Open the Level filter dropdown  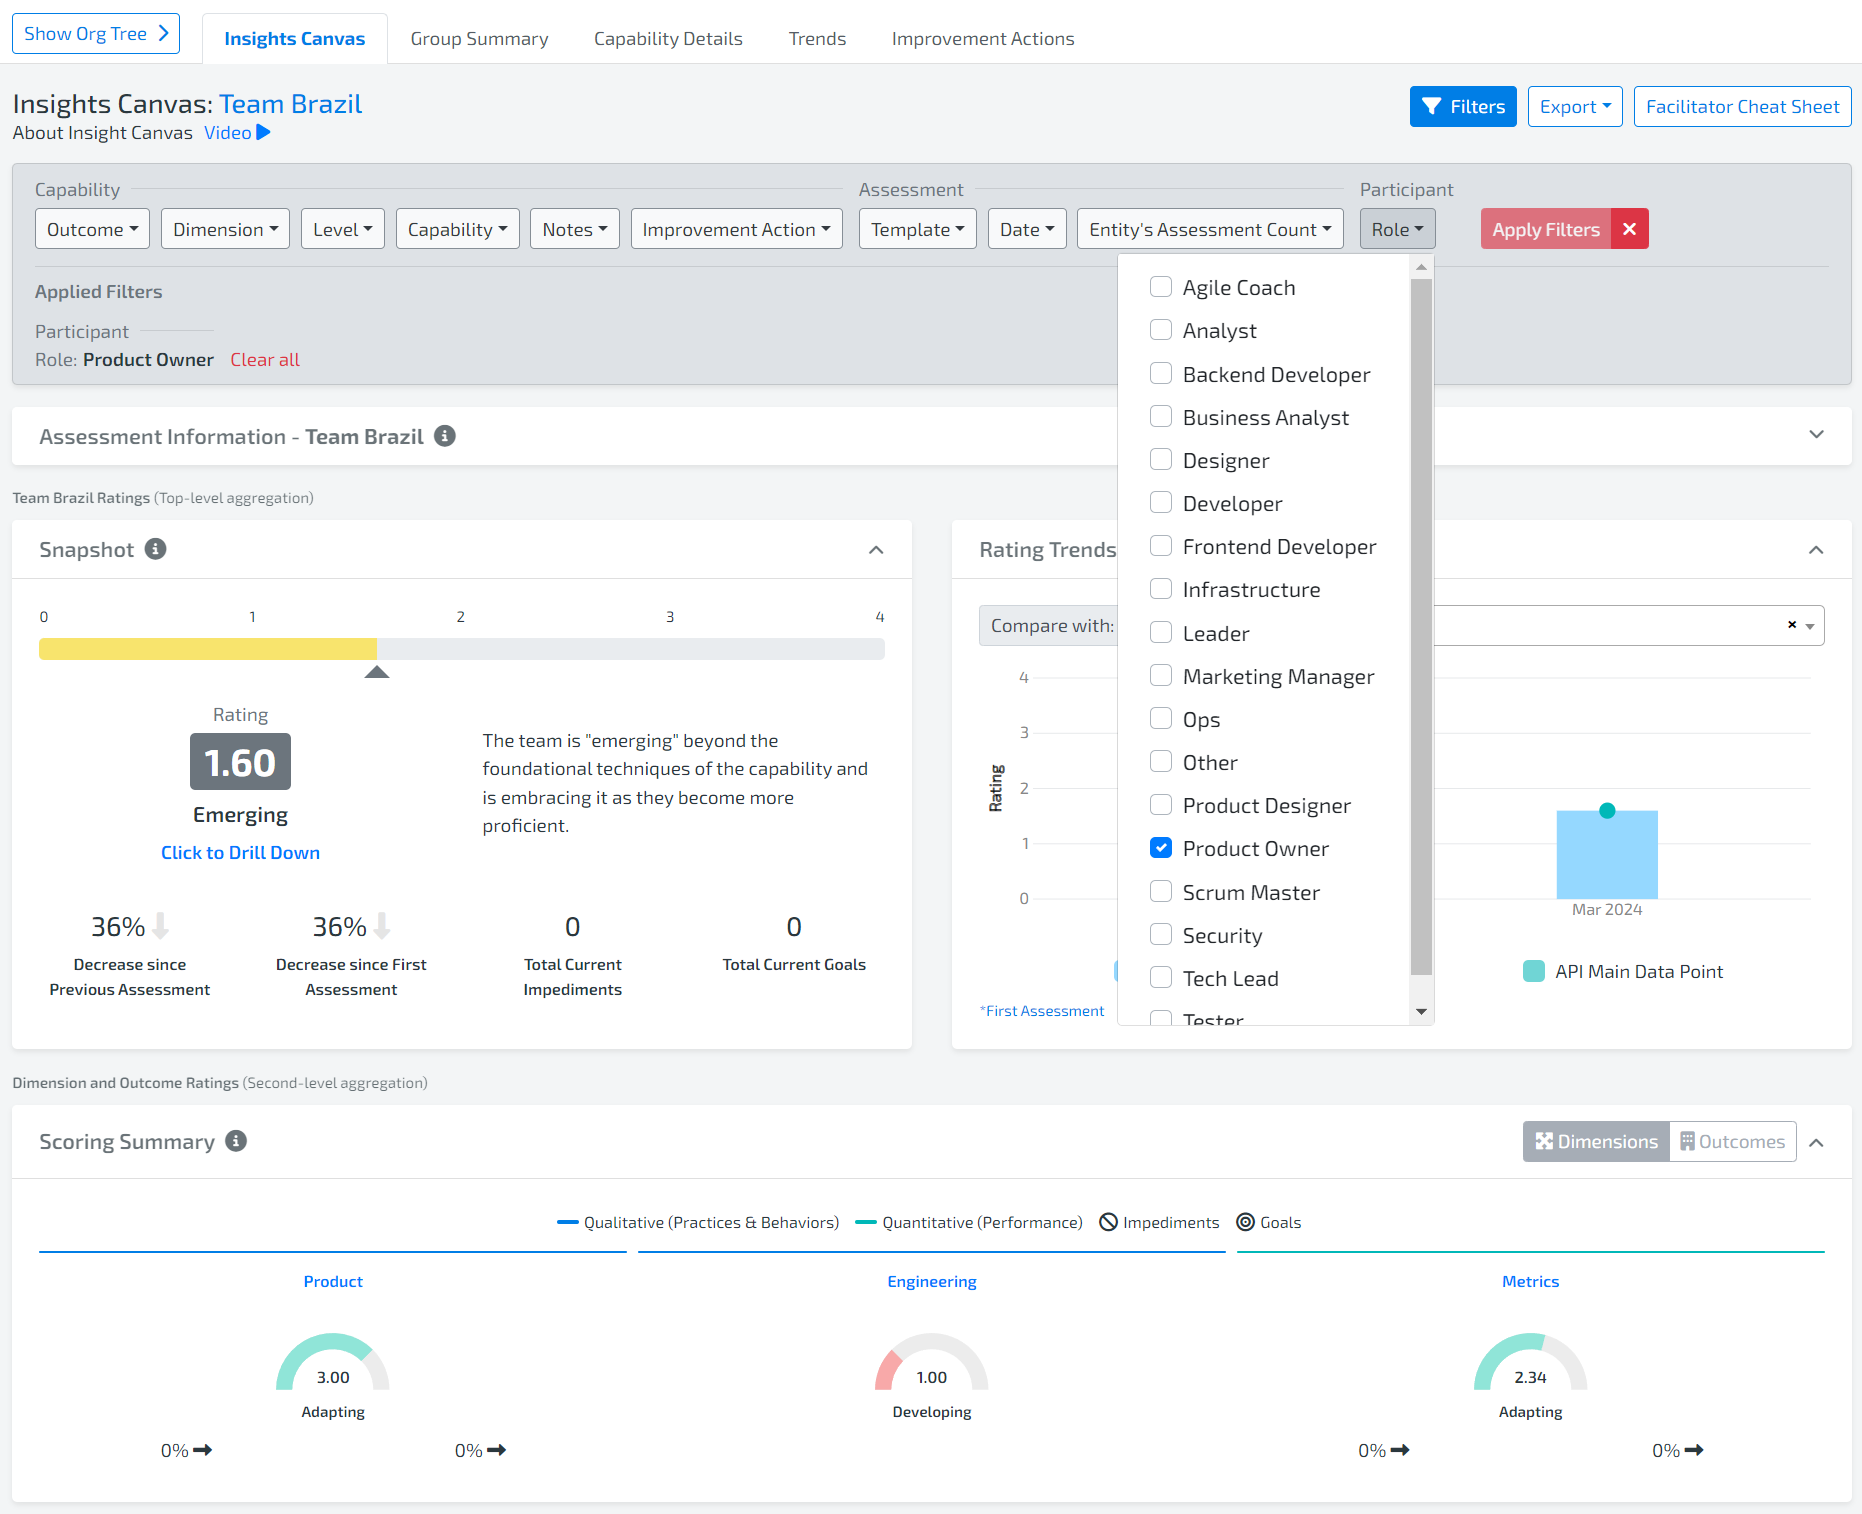pyautogui.click(x=343, y=229)
